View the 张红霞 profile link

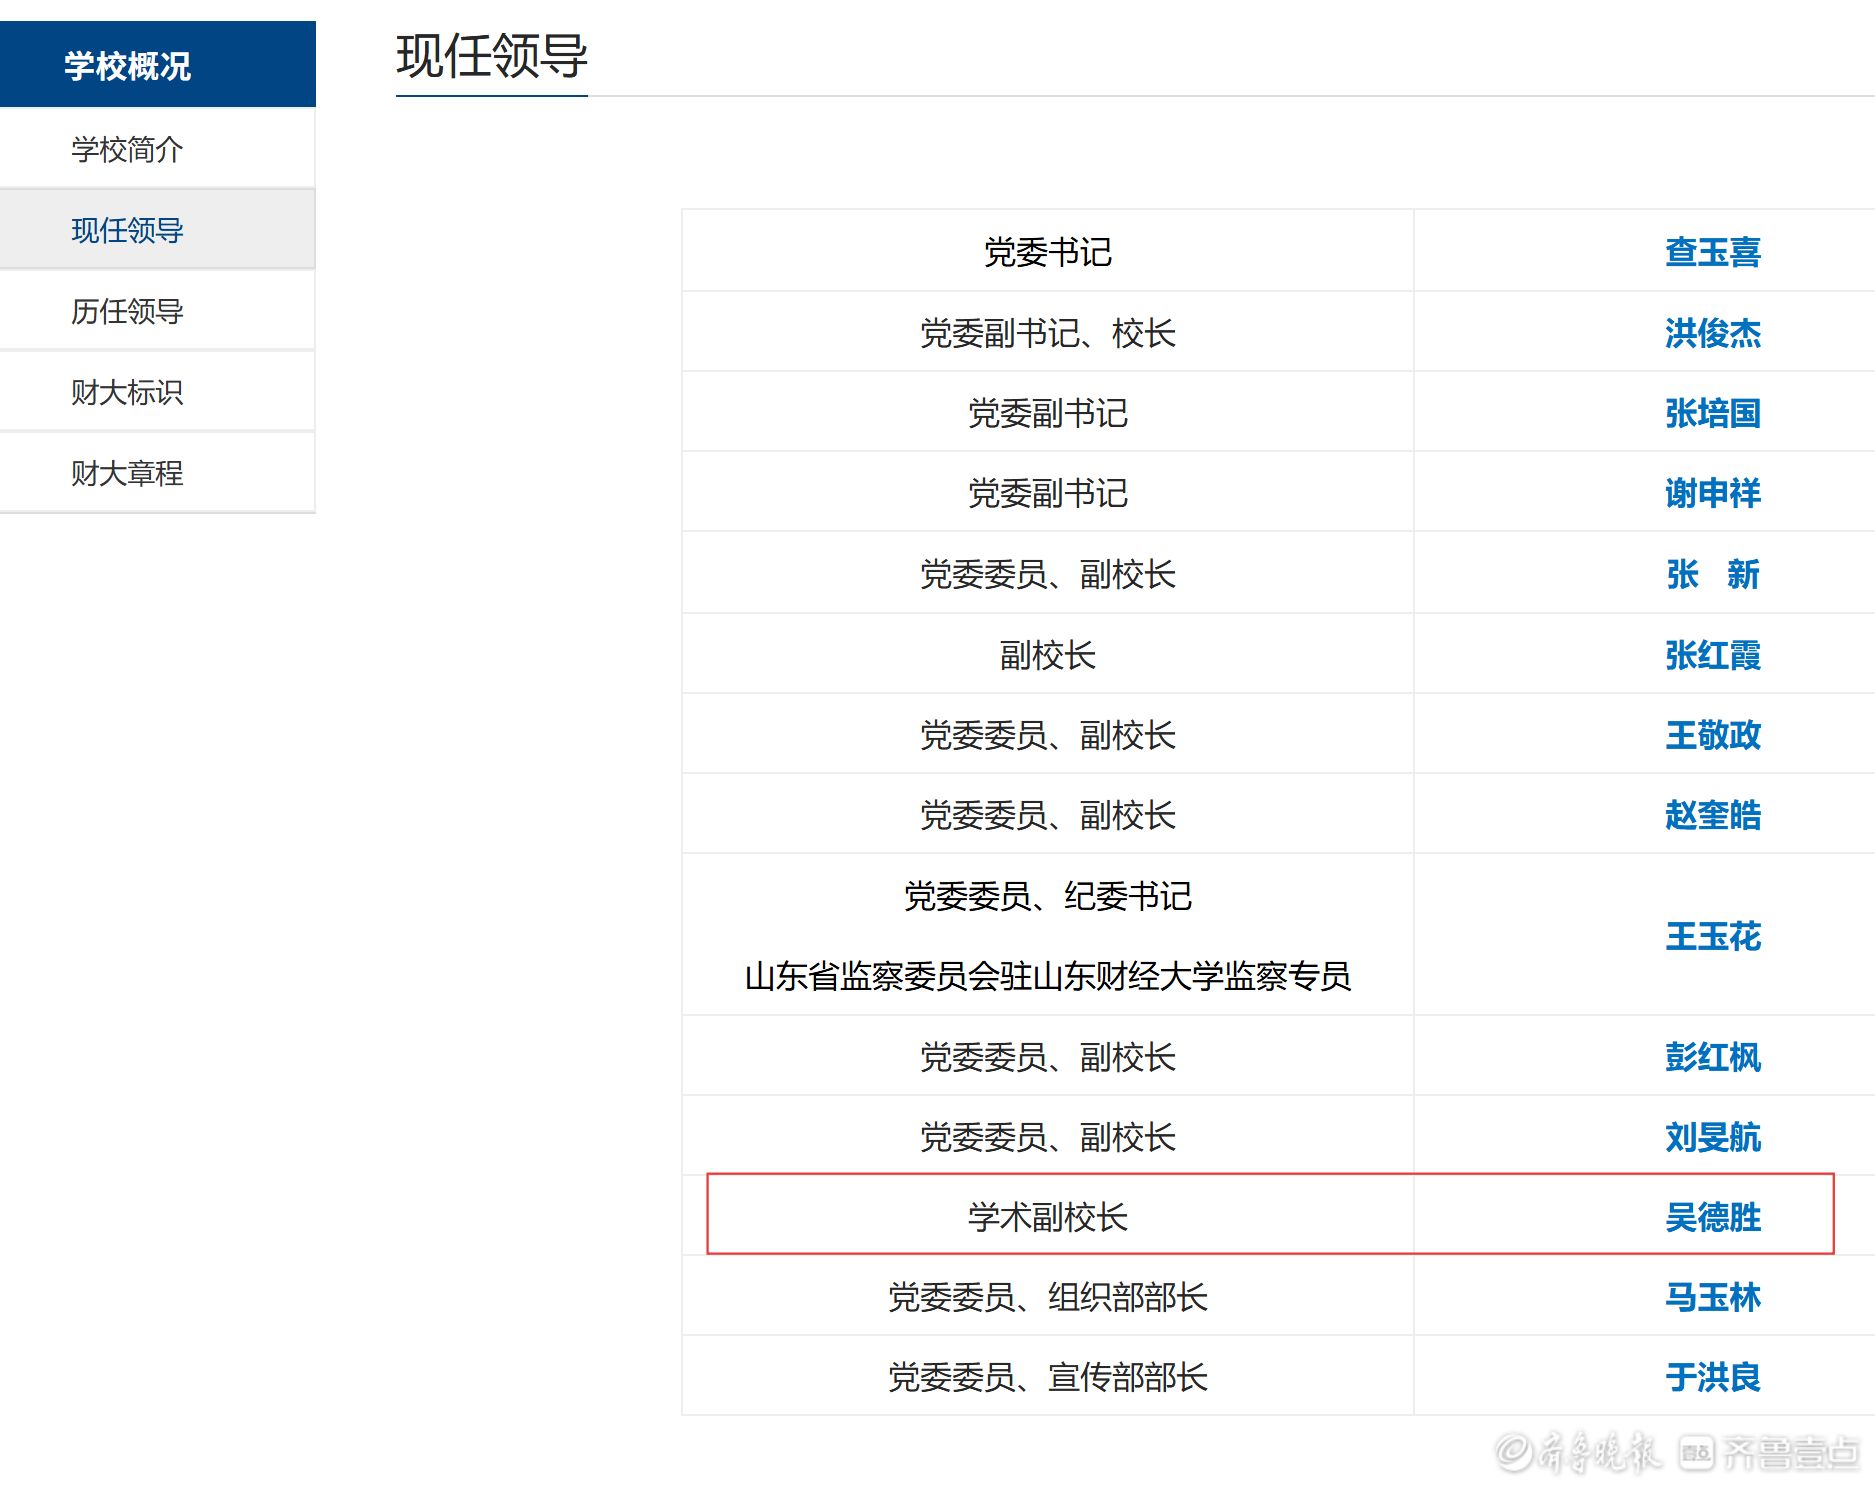(1712, 655)
